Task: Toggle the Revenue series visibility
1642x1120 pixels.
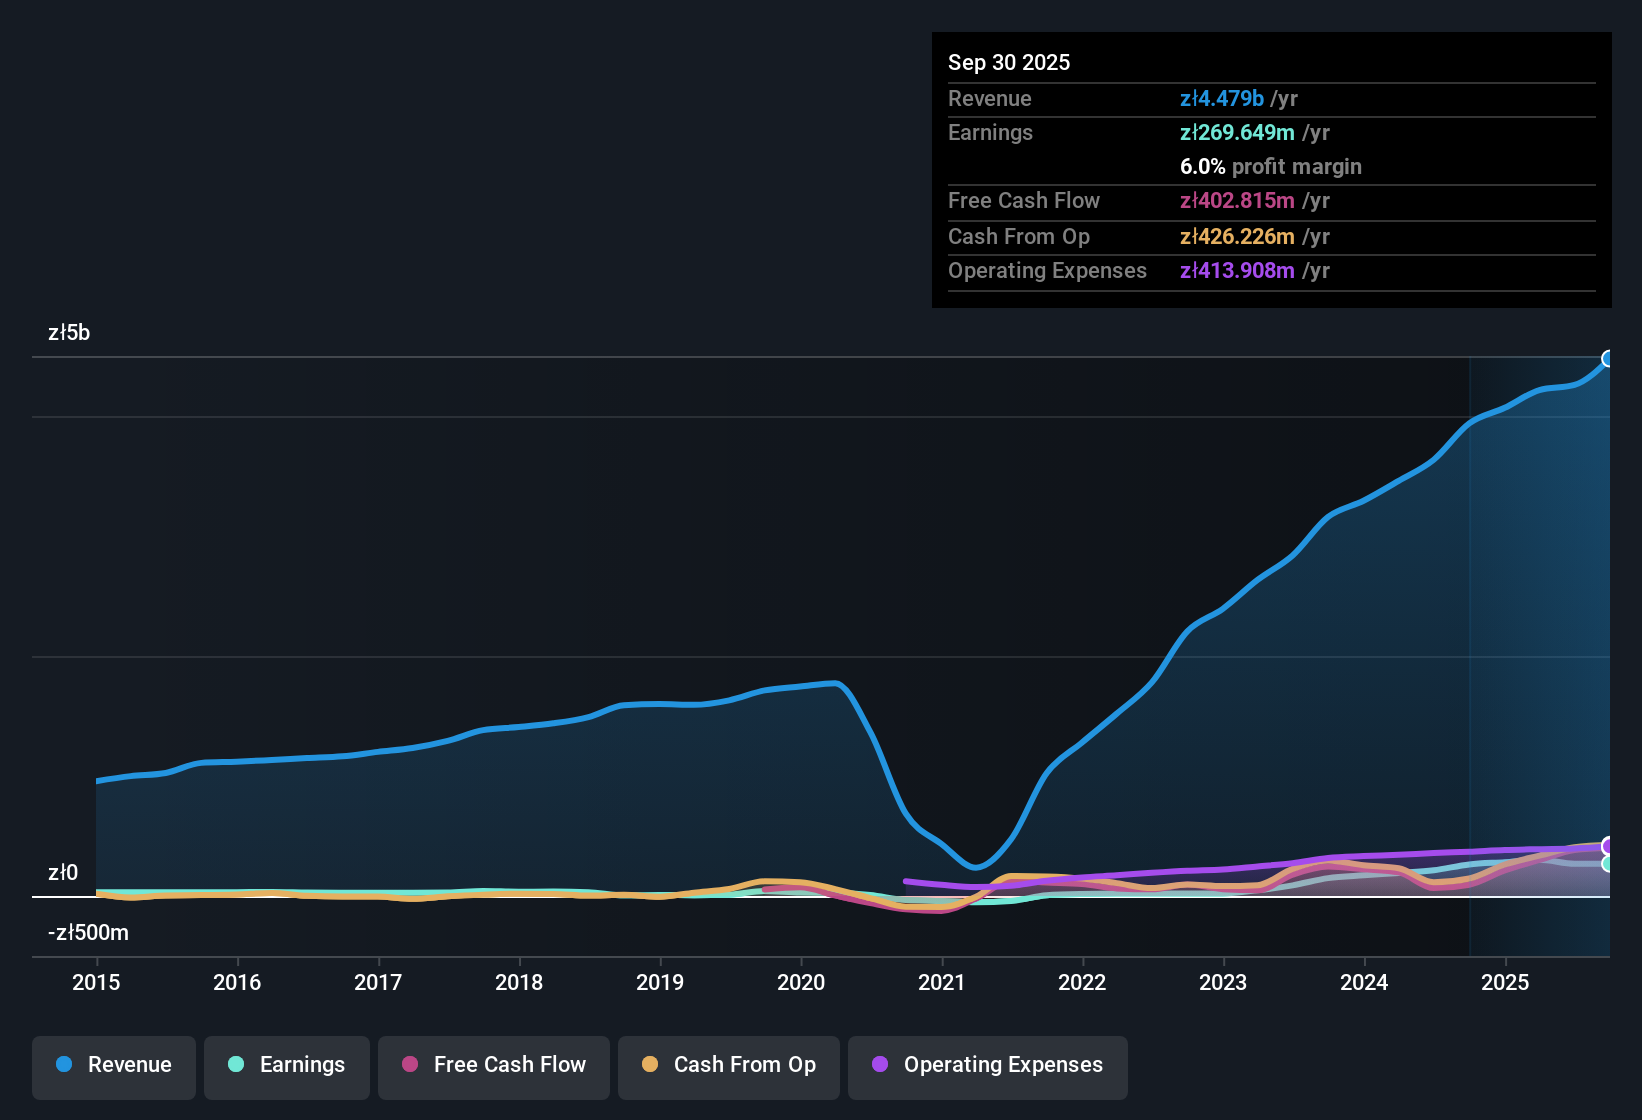Action: 113,1065
